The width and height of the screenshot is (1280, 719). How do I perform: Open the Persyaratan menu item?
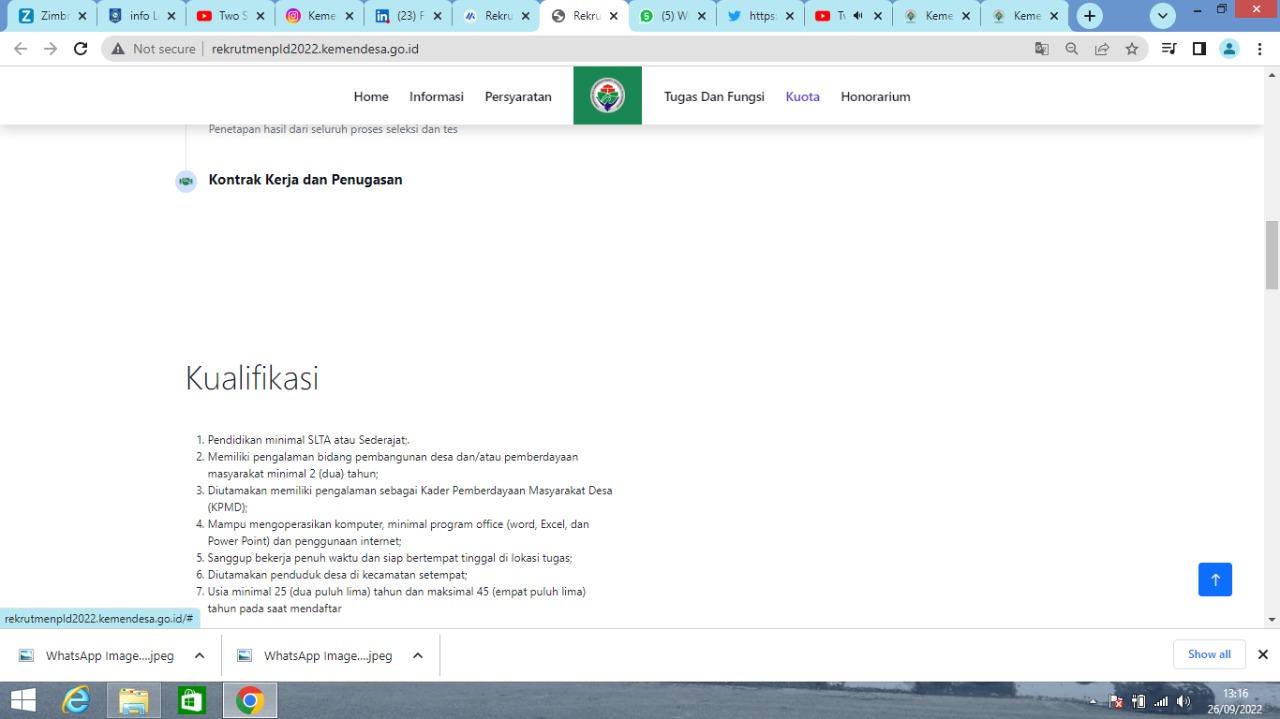coord(518,97)
